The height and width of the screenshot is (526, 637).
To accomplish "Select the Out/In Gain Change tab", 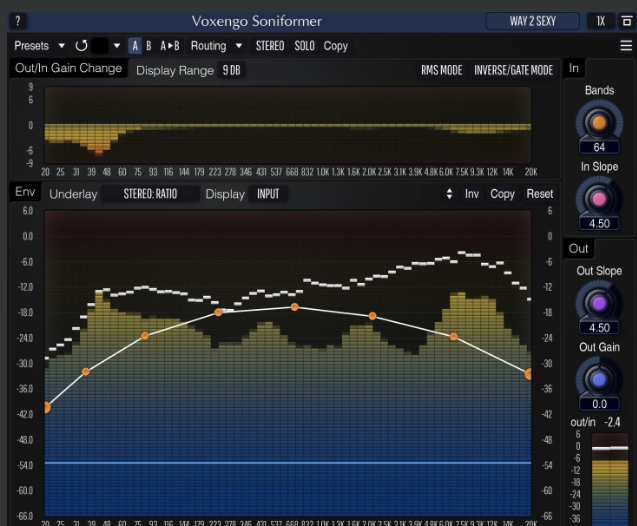I will [x=69, y=68].
